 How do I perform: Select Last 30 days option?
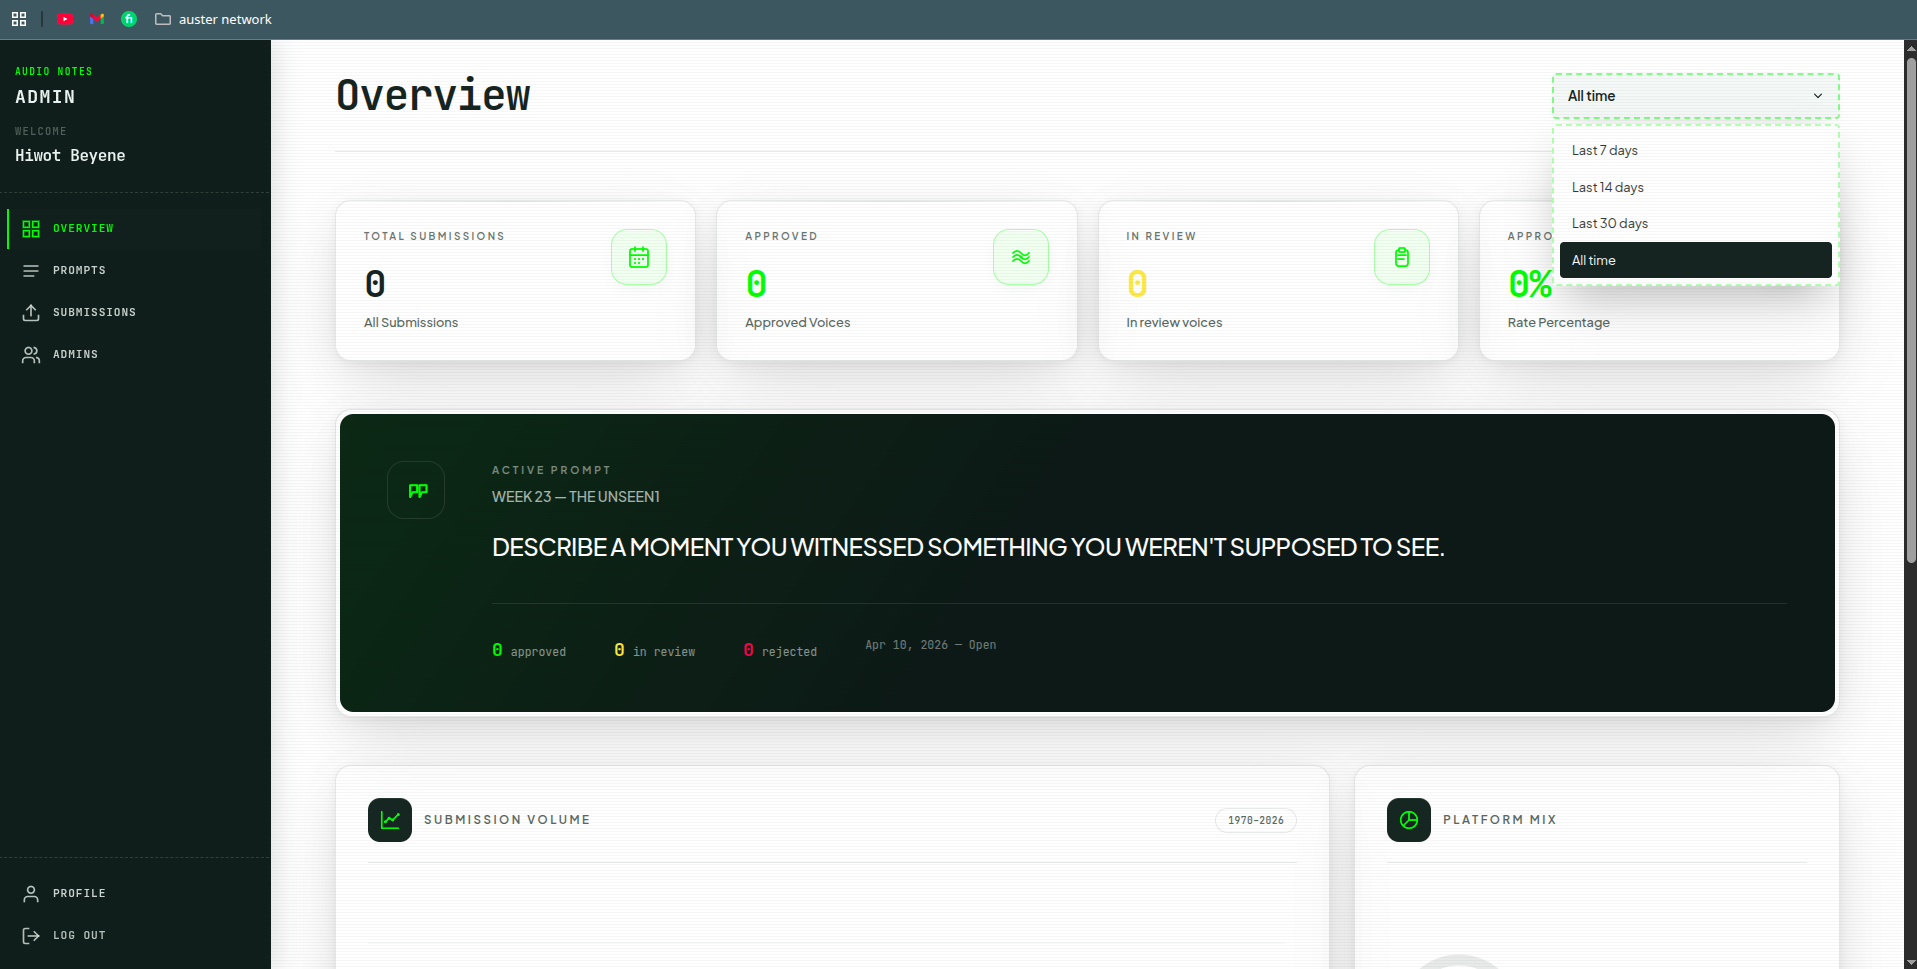point(1695,223)
